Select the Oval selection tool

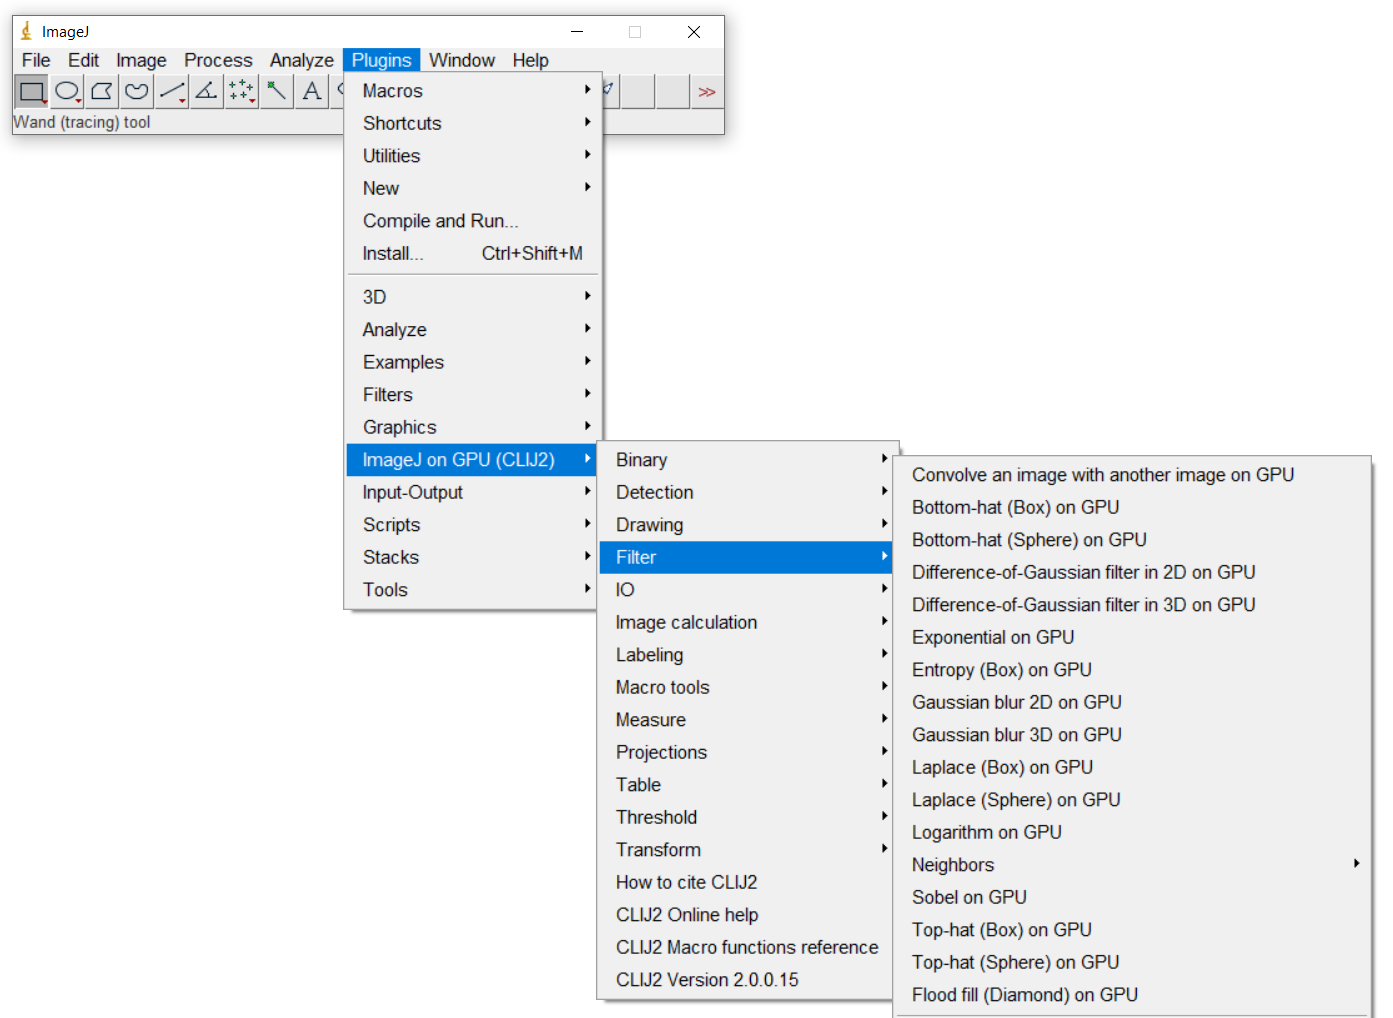click(67, 92)
